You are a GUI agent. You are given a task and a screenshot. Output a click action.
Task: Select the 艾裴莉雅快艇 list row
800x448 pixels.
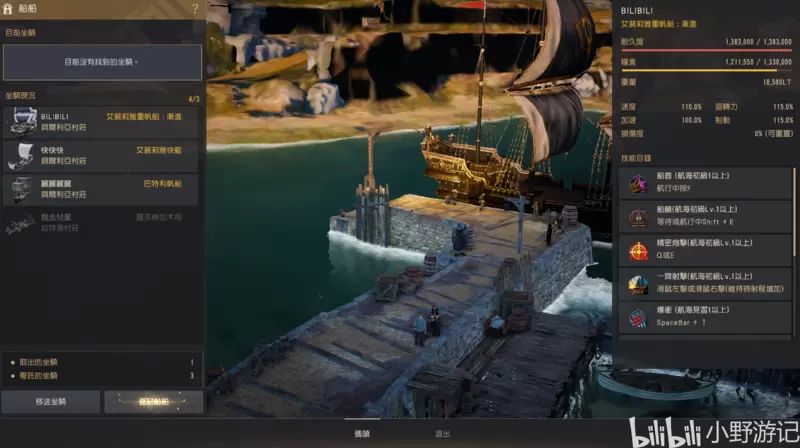[x=101, y=156]
